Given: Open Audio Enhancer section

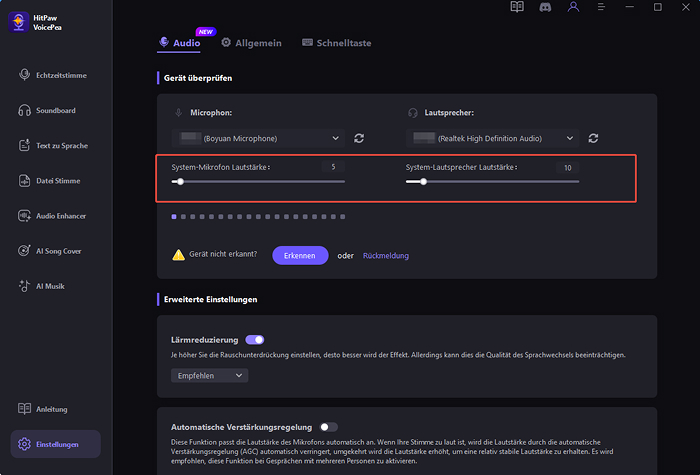Looking at the screenshot, I should coord(52,216).
